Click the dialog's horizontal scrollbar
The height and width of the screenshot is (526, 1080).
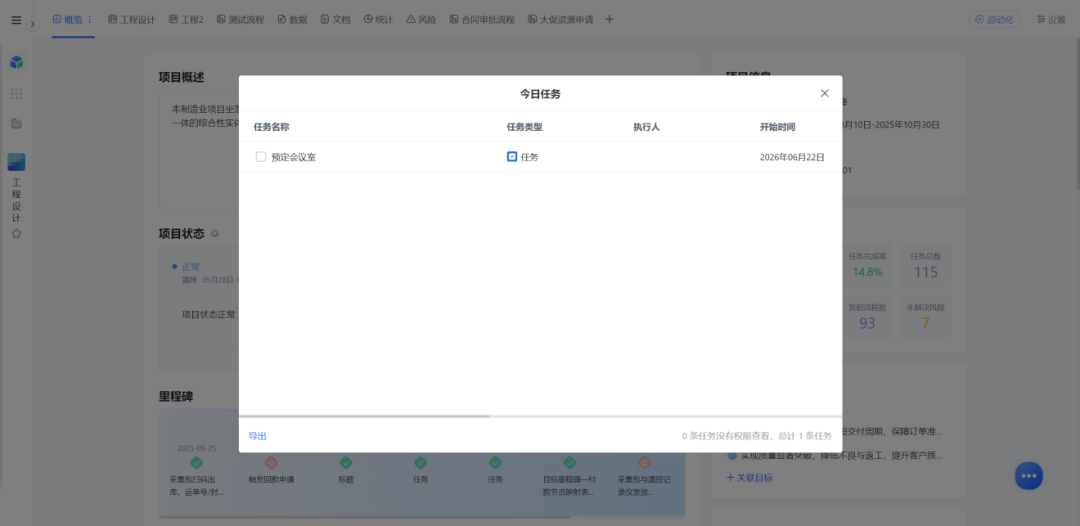pyautogui.click(x=364, y=416)
